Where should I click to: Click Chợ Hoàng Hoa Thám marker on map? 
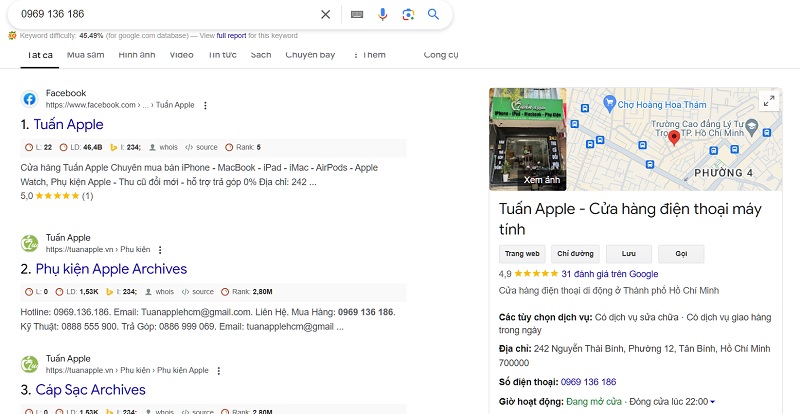610,104
